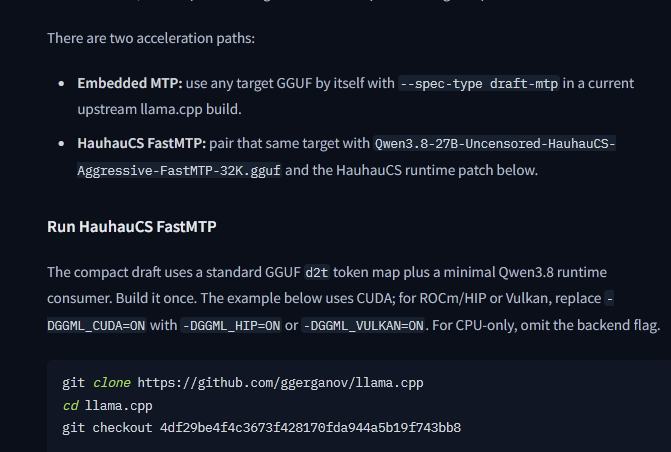Select the Aggressive-FastMTP-32K.gguf filename code
The height and width of the screenshot is (452, 671).
pyautogui.click(x=179, y=170)
